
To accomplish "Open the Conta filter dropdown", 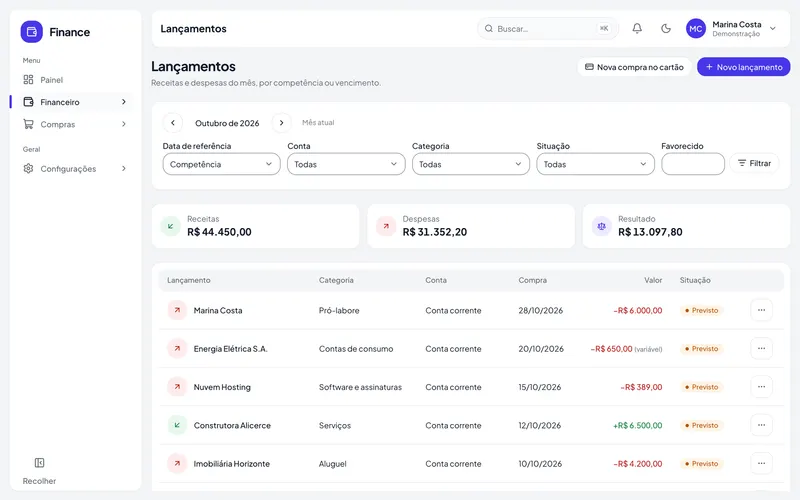I will point(346,164).
